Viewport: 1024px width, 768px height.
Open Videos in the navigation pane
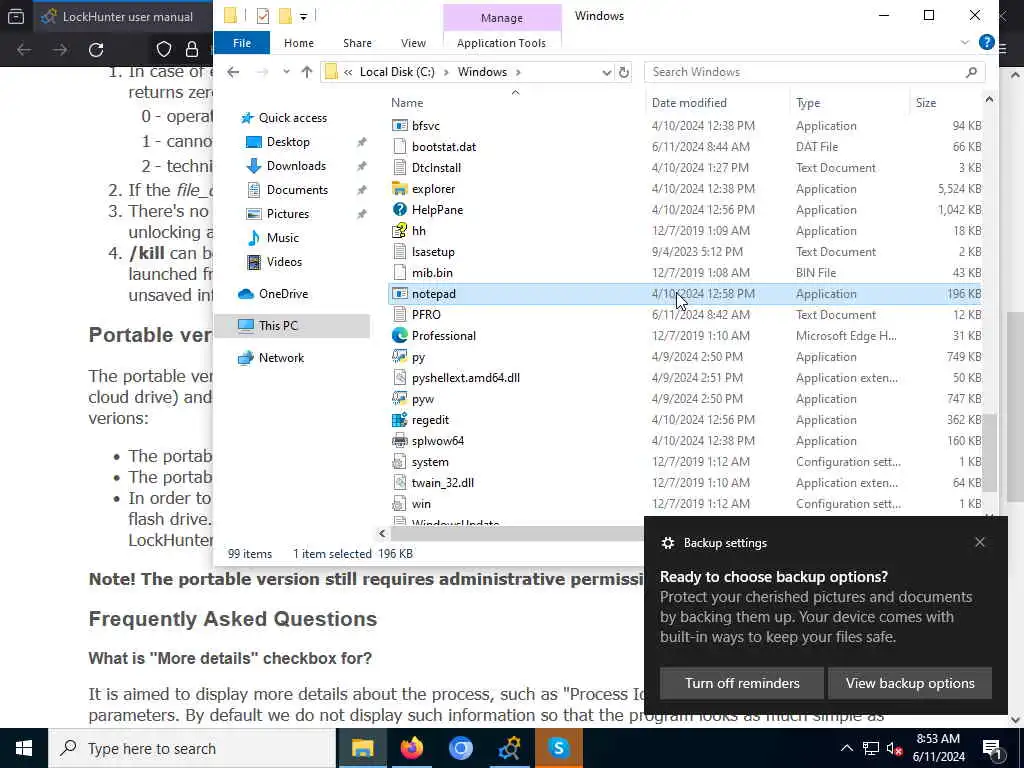pos(284,262)
